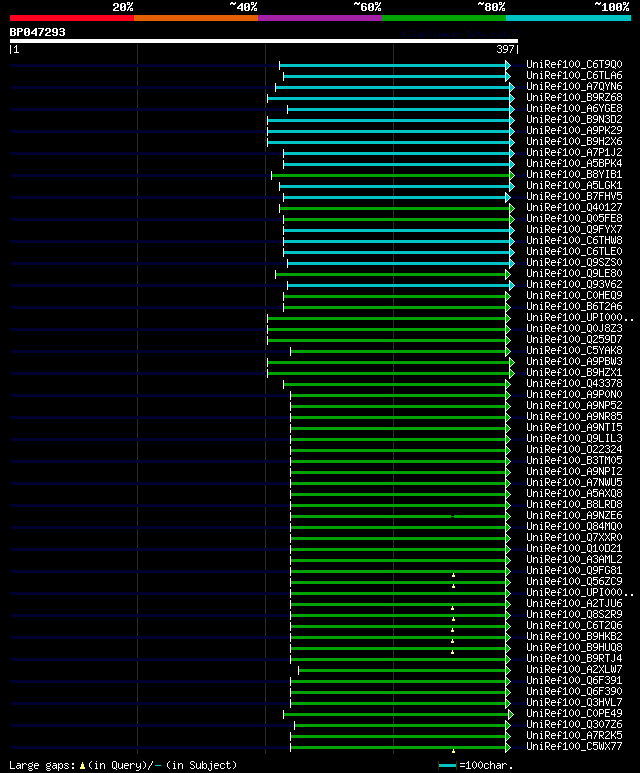Click the UniRef100_A2TJU6 subject name
The height and width of the screenshot is (773, 640).
point(574,604)
